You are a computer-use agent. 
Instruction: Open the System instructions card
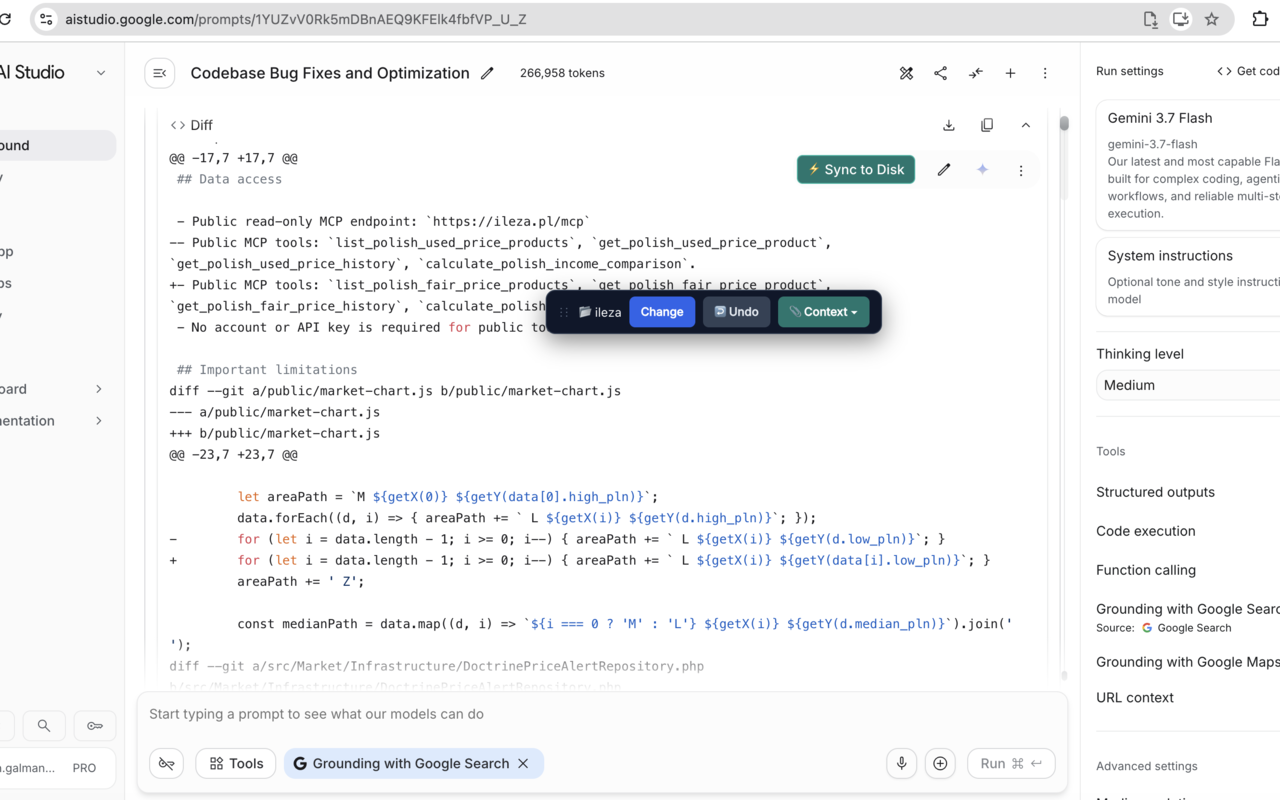[x=1188, y=276]
